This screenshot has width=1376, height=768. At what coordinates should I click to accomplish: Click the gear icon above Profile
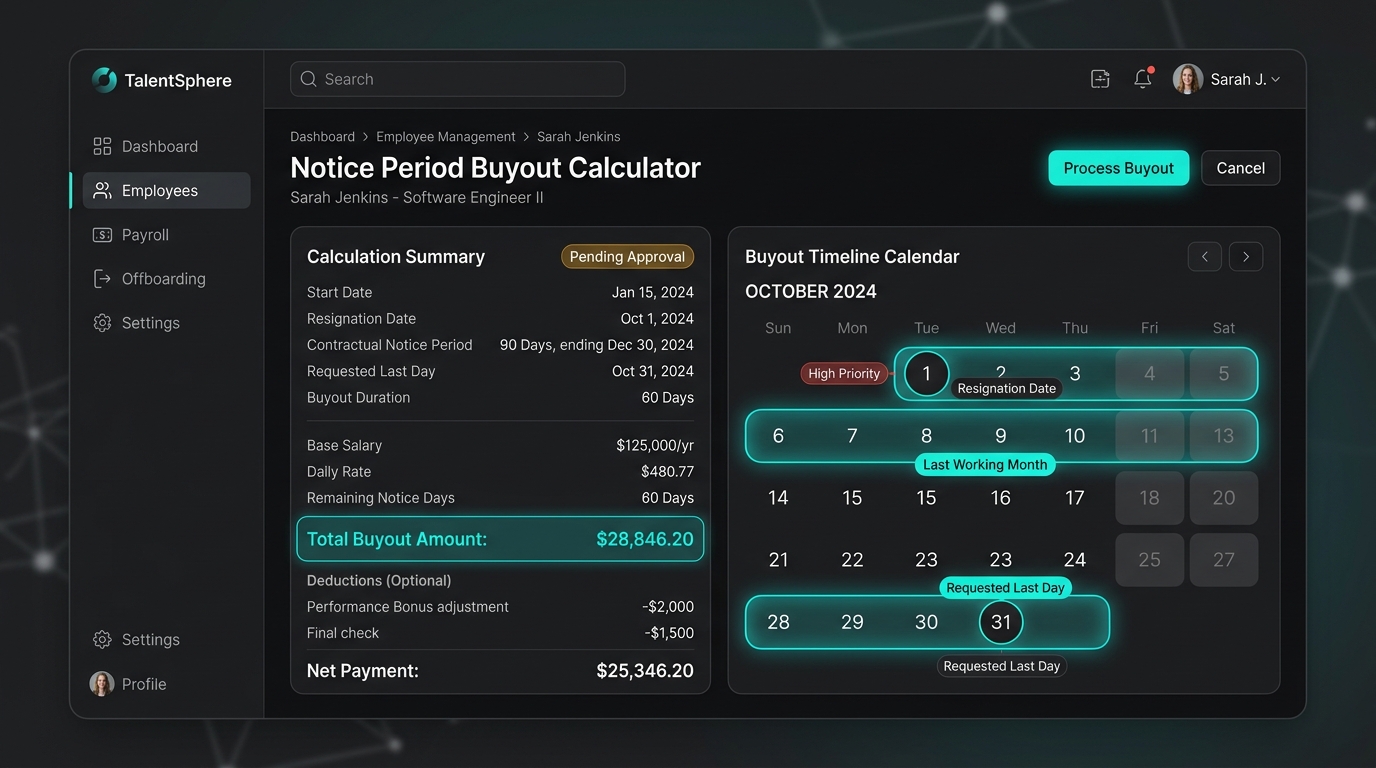102,640
